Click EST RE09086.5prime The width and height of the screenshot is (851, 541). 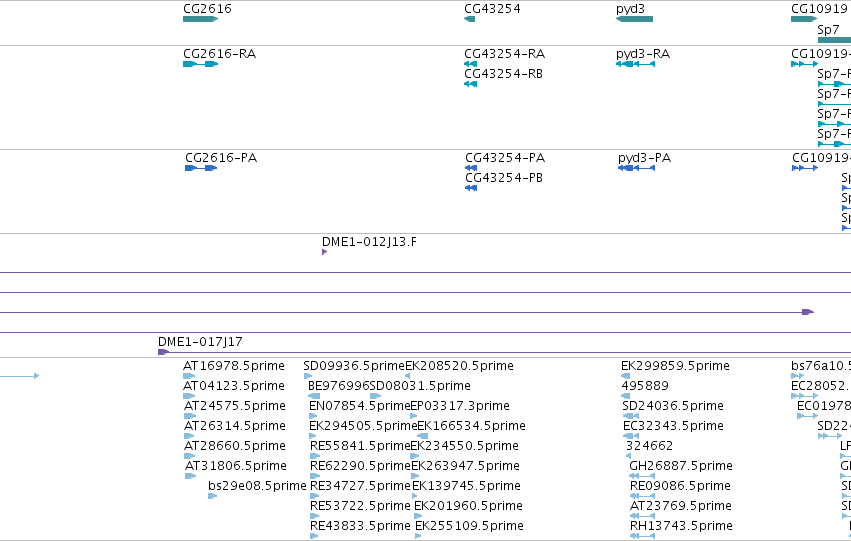point(680,486)
